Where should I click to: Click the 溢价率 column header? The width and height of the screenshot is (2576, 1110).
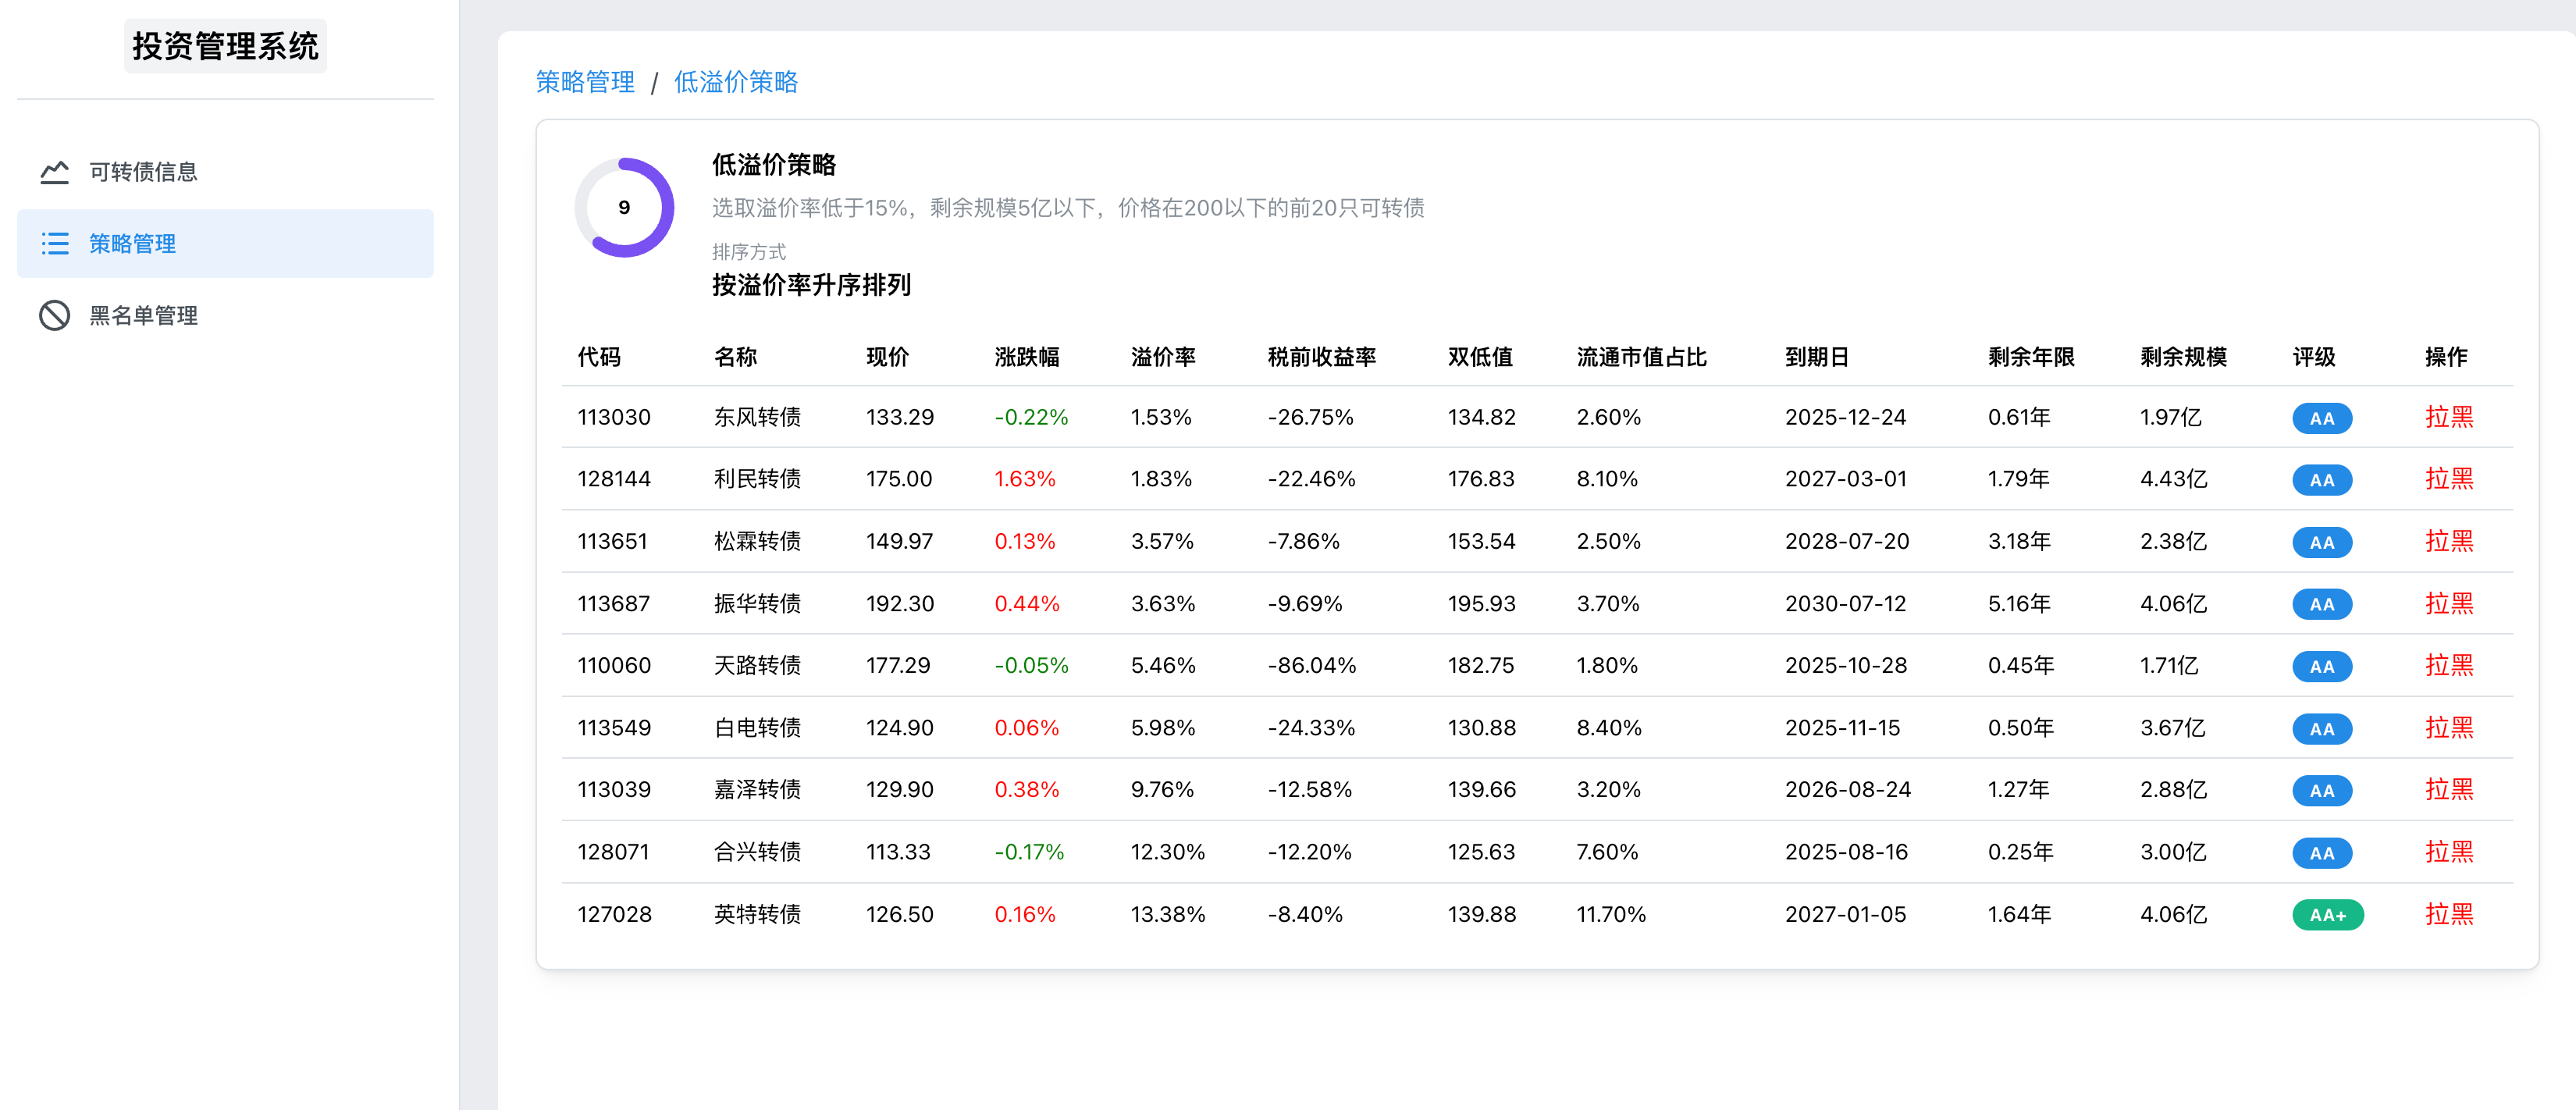(x=1163, y=357)
